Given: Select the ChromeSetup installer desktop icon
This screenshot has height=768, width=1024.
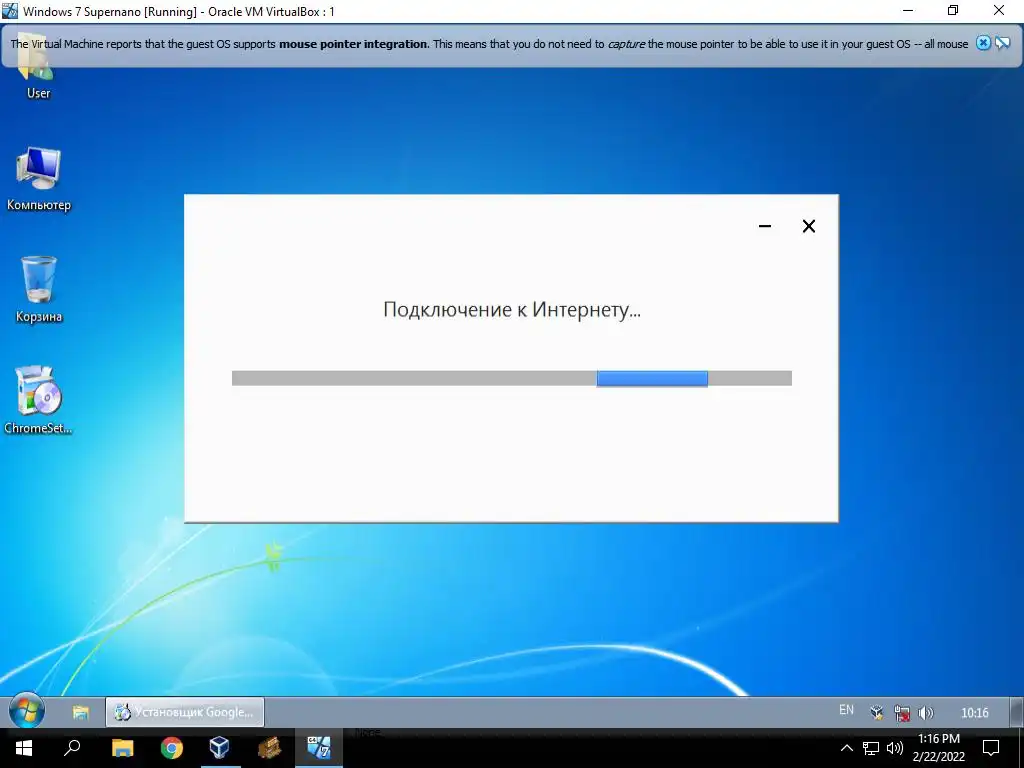Looking at the screenshot, I should pyautogui.click(x=39, y=400).
